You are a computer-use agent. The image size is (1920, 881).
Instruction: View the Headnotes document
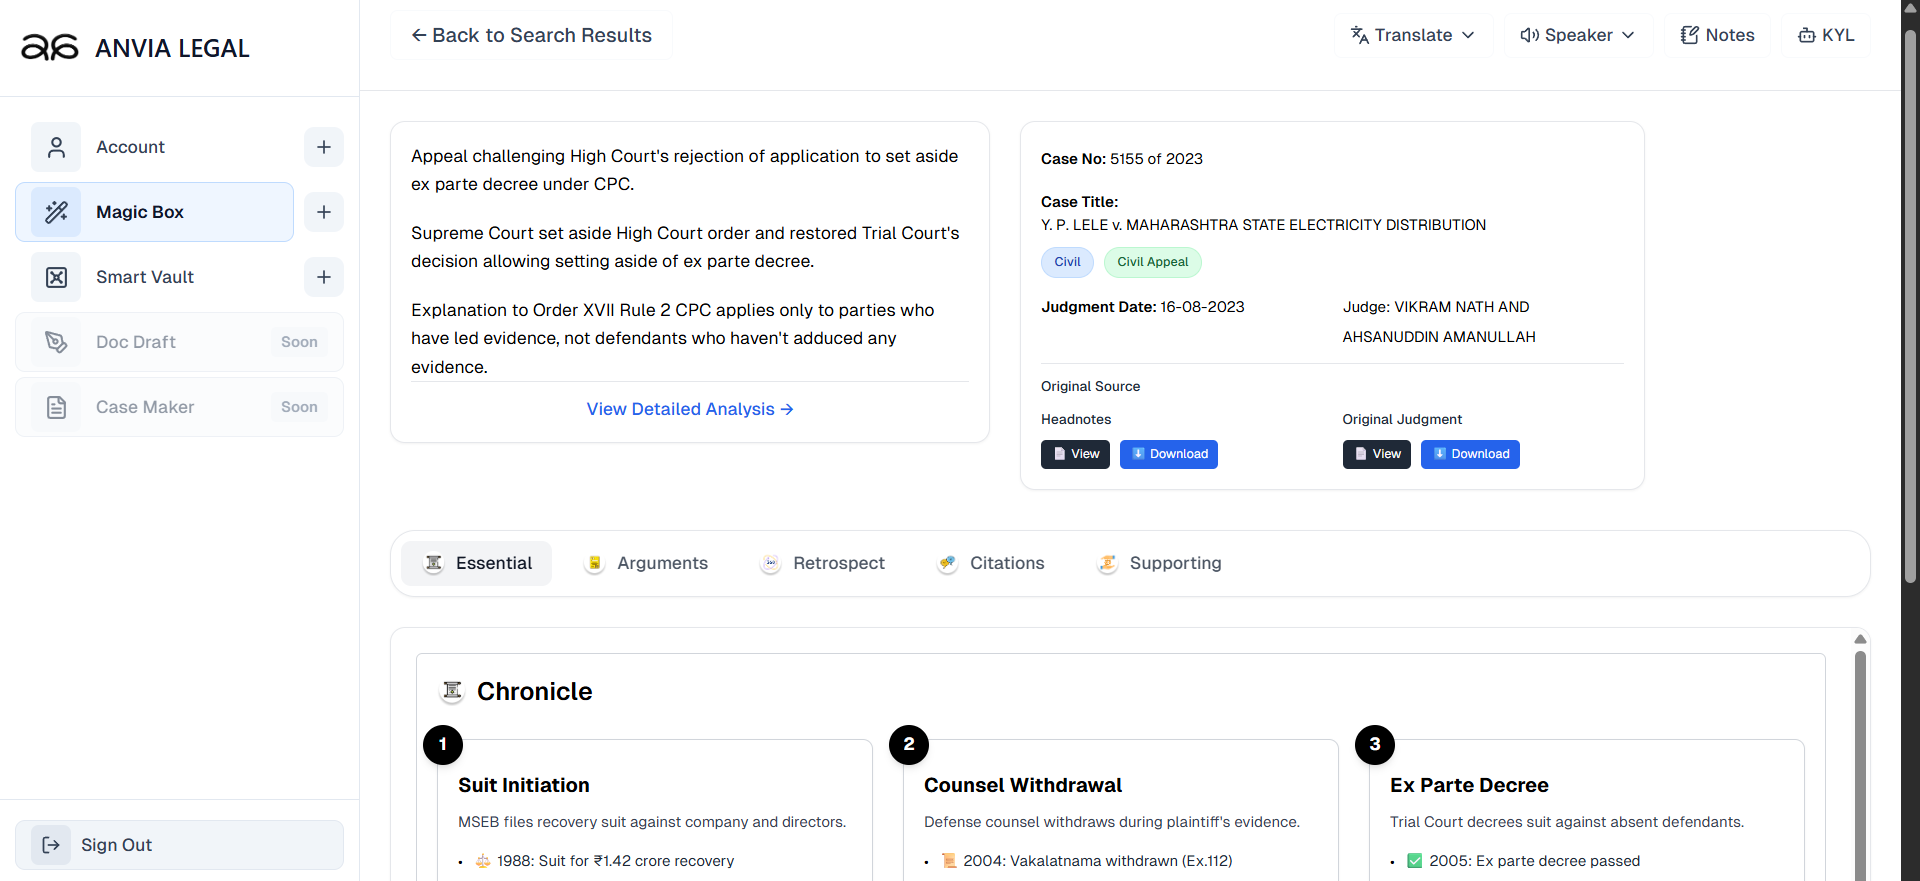[1075, 454]
